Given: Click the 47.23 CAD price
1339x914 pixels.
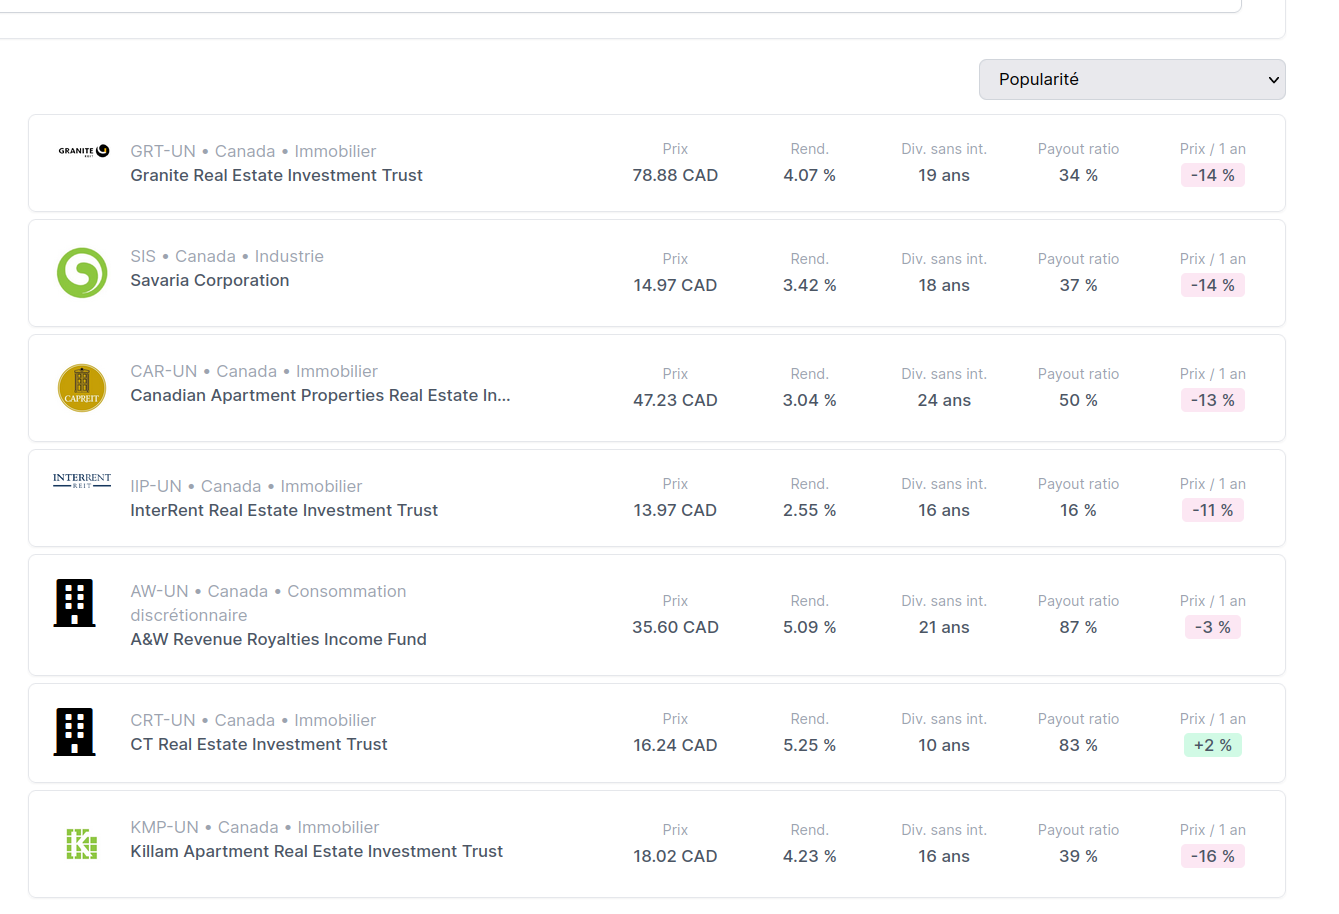Looking at the screenshot, I should click(675, 400).
